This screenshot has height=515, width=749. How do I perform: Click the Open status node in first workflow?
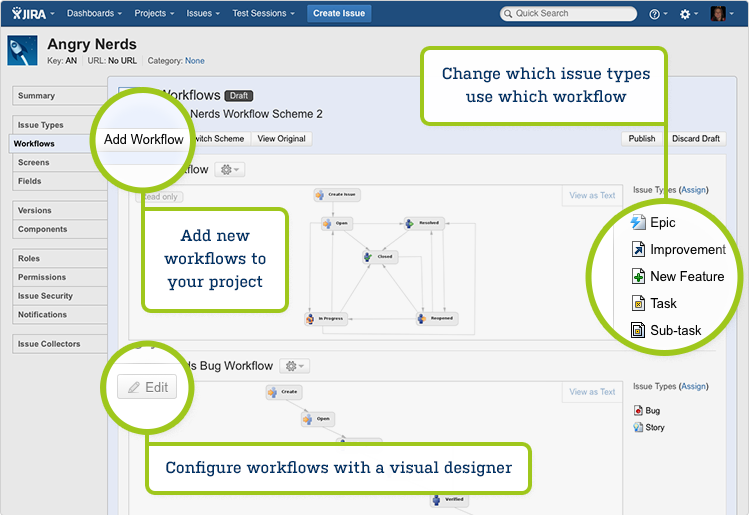(336, 223)
